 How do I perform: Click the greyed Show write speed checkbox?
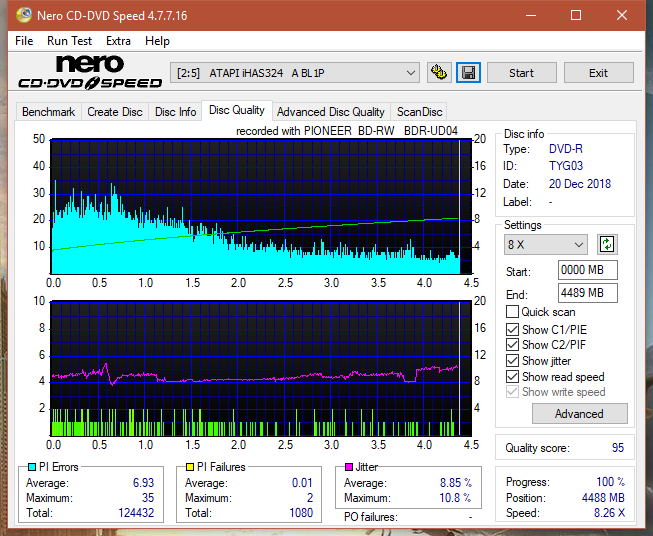(x=512, y=392)
